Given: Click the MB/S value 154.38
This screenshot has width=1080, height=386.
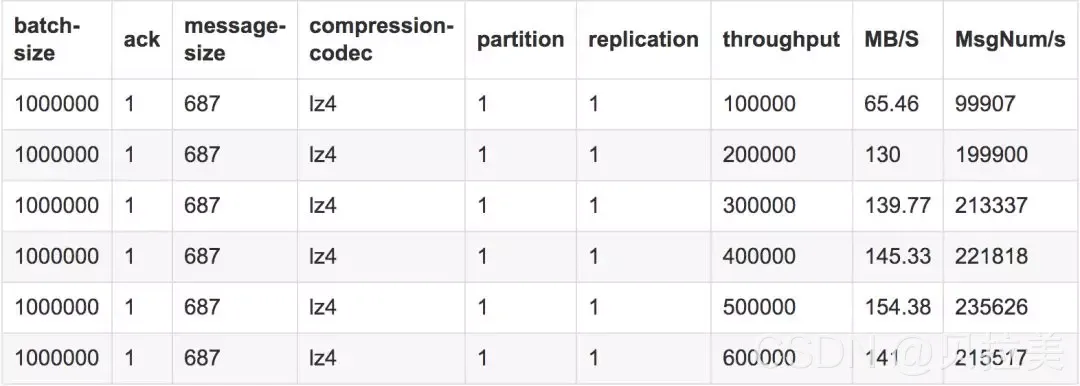Looking at the screenshot, I should [x=897, y=307].
